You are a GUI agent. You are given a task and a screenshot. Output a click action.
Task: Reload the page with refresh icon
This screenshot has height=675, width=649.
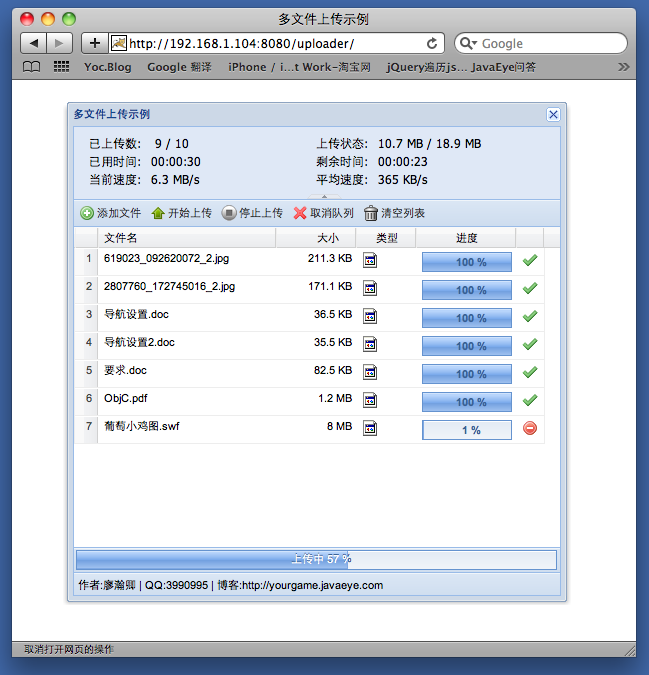point(432,43)
